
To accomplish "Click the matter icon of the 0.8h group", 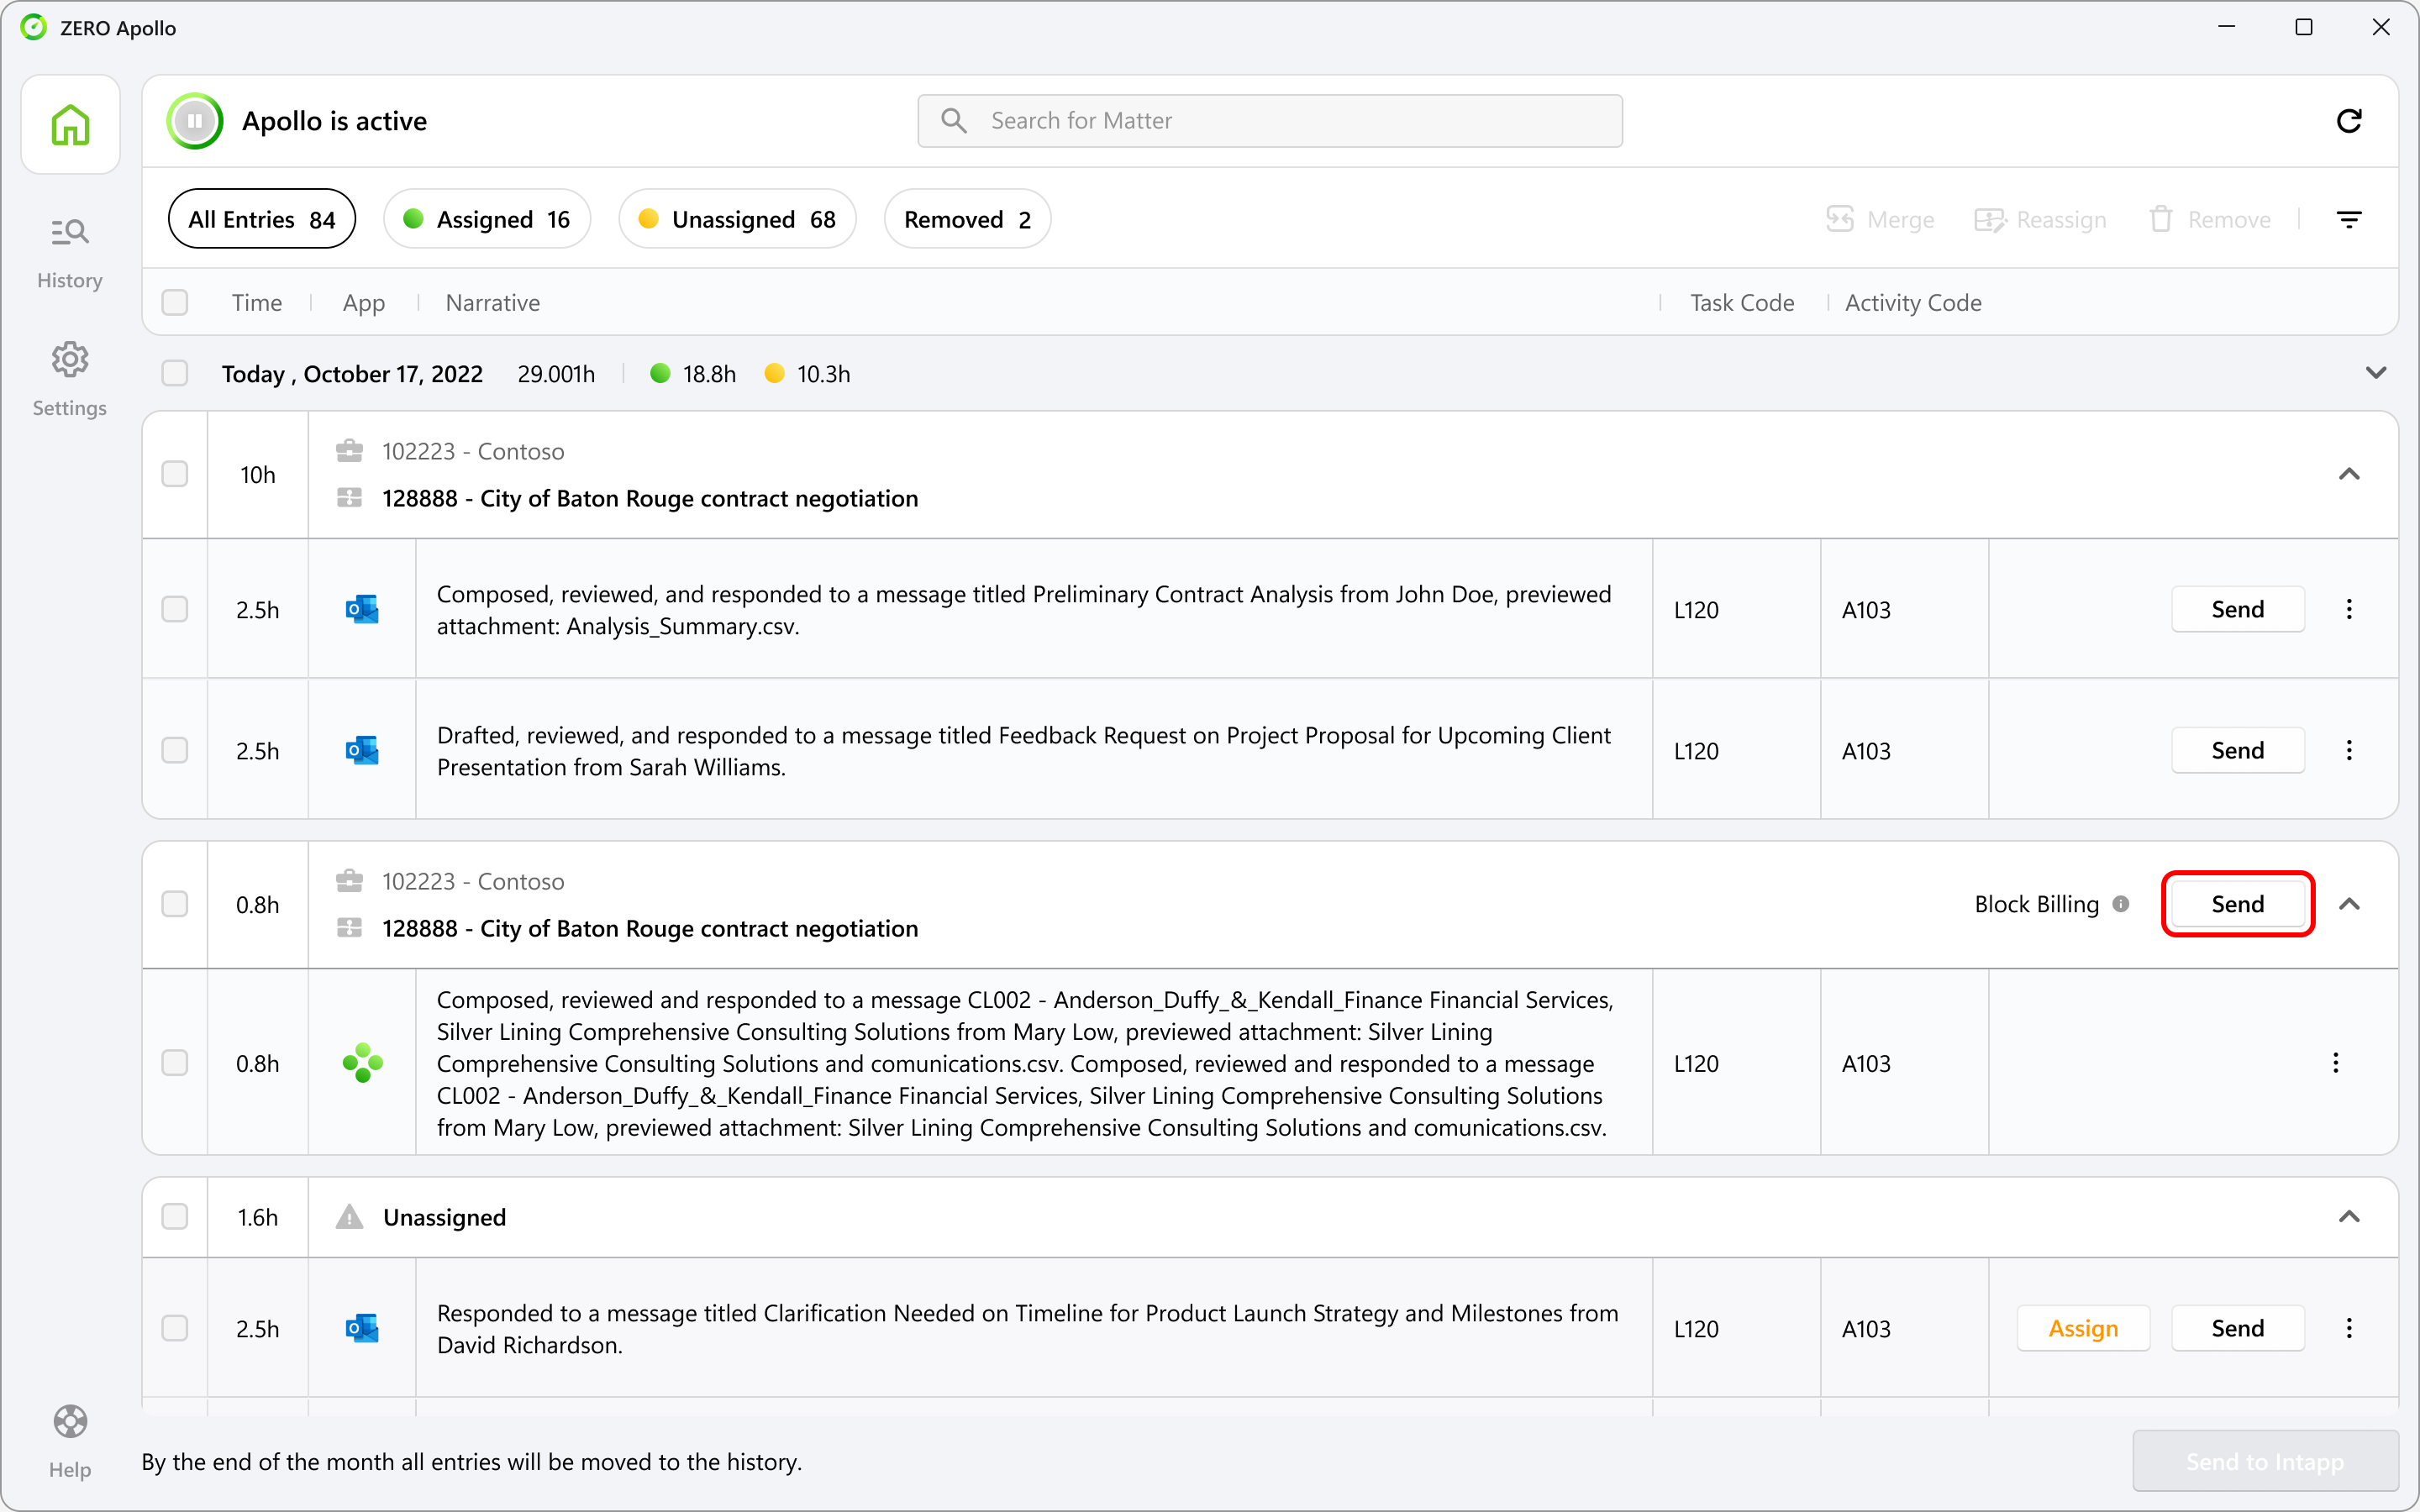I will click(349, 928).
